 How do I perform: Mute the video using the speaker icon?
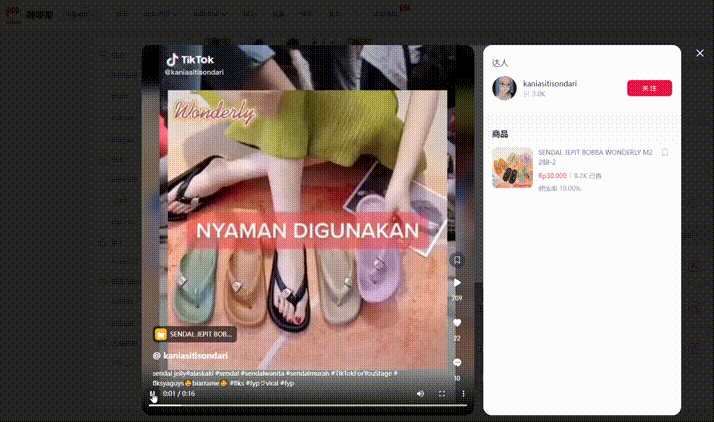pyautogui.click(x=420, y=394)
